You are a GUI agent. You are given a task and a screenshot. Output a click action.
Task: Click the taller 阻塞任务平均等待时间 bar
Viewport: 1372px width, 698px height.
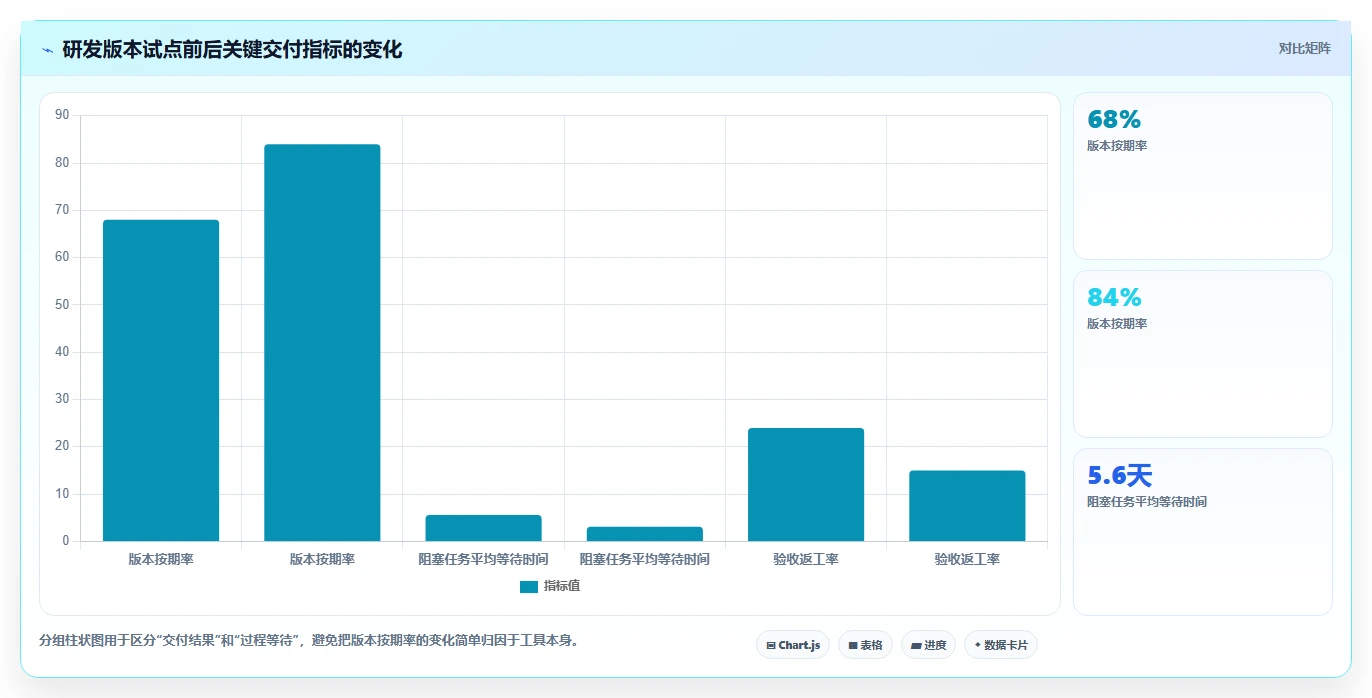484,528
